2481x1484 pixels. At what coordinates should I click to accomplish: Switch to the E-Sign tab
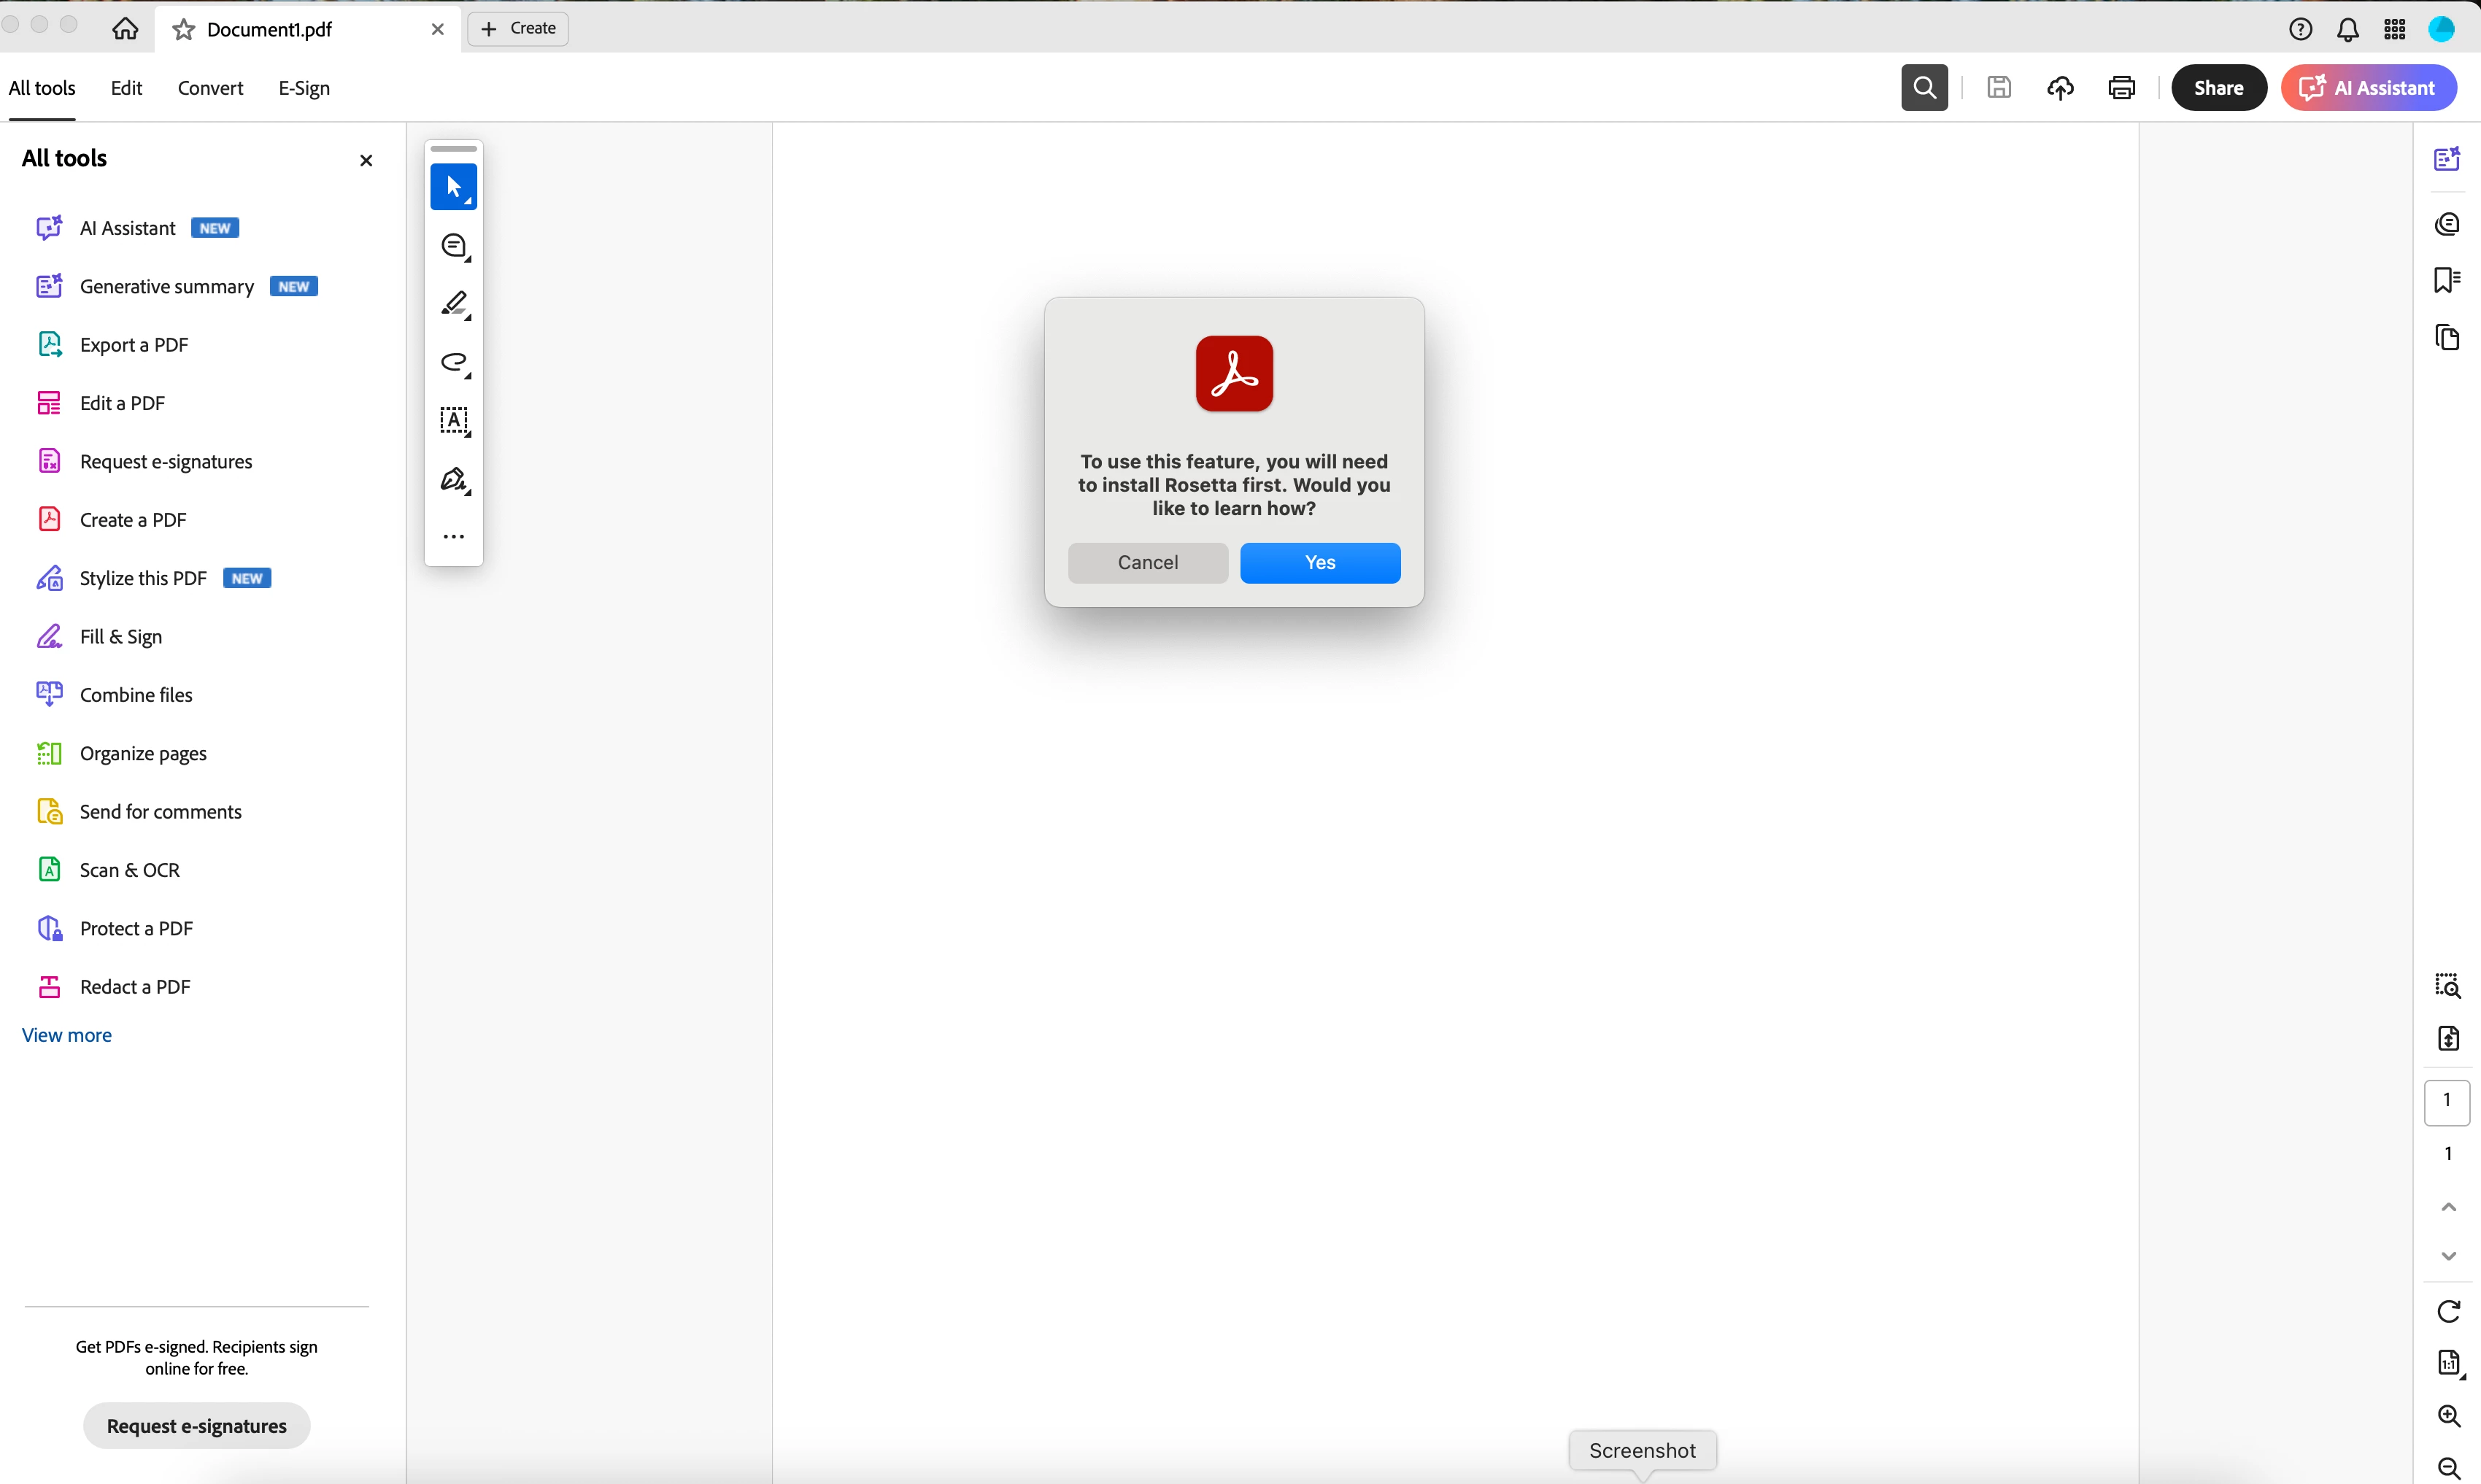[x=304, y=88]
